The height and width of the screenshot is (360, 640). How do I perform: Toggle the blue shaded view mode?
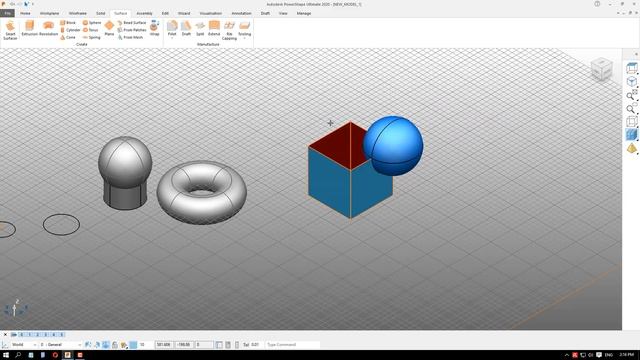(631, 135)
